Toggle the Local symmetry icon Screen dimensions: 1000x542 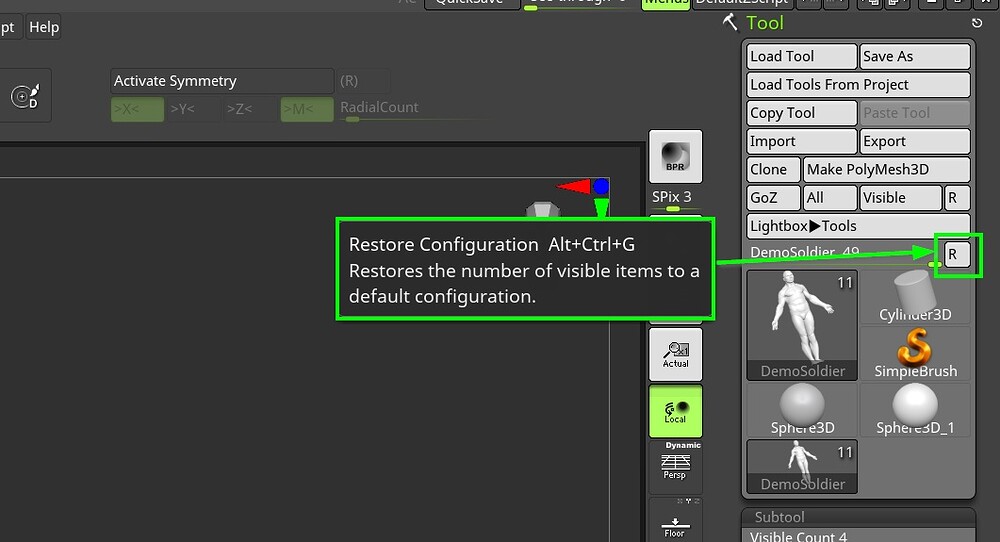(675, 411)
